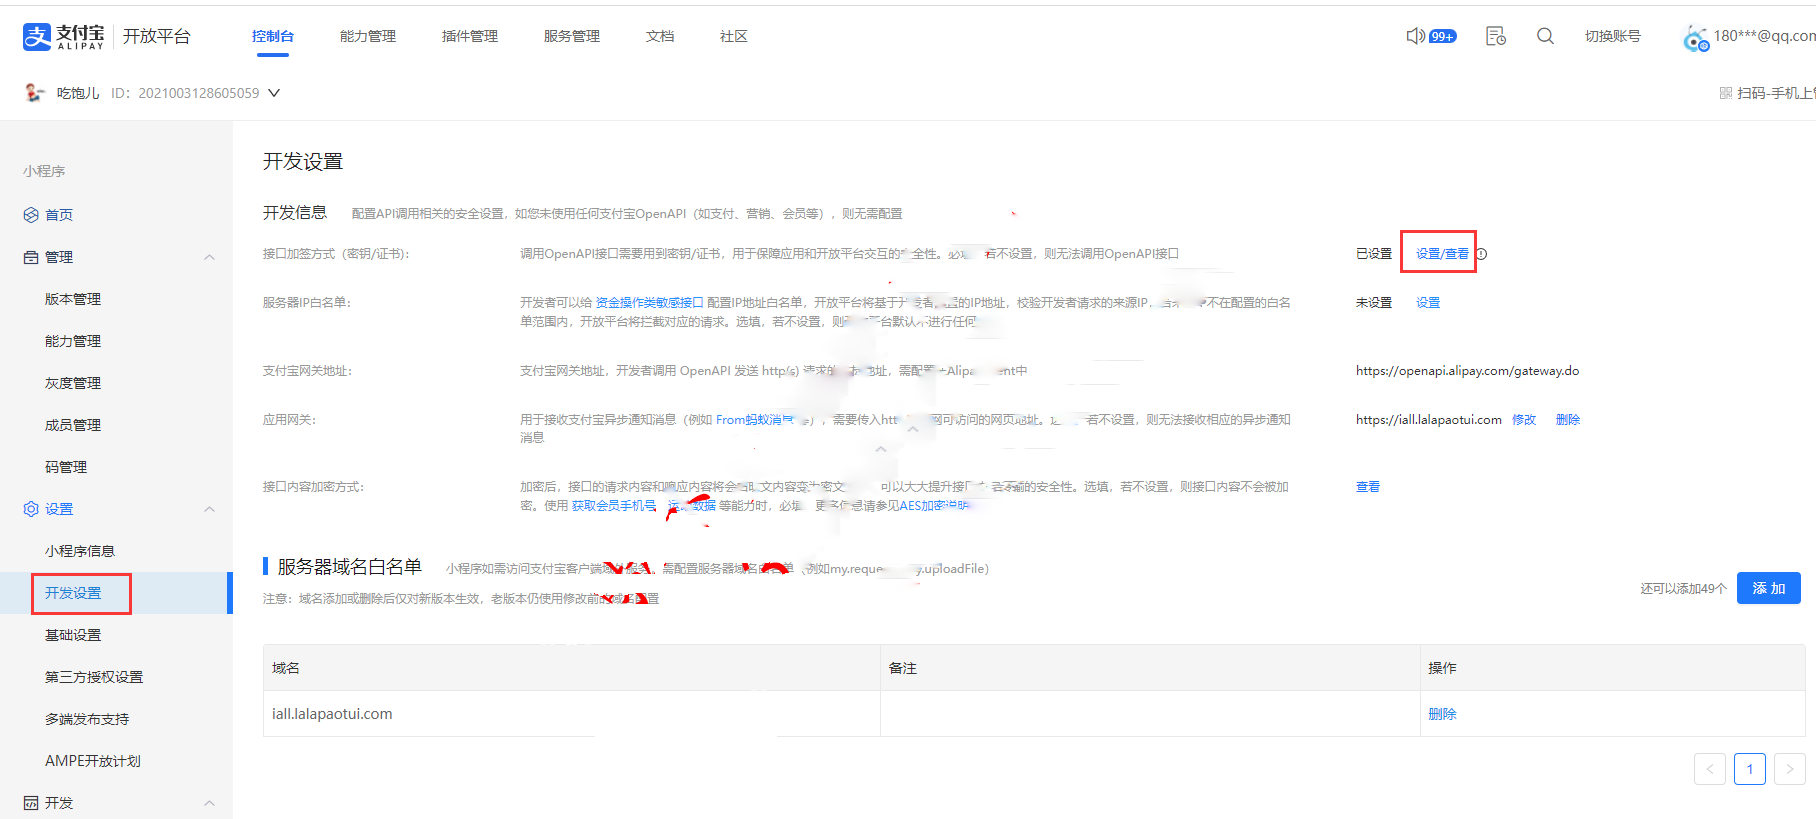Go to previous page arrow

click(x=1710, y=769)
